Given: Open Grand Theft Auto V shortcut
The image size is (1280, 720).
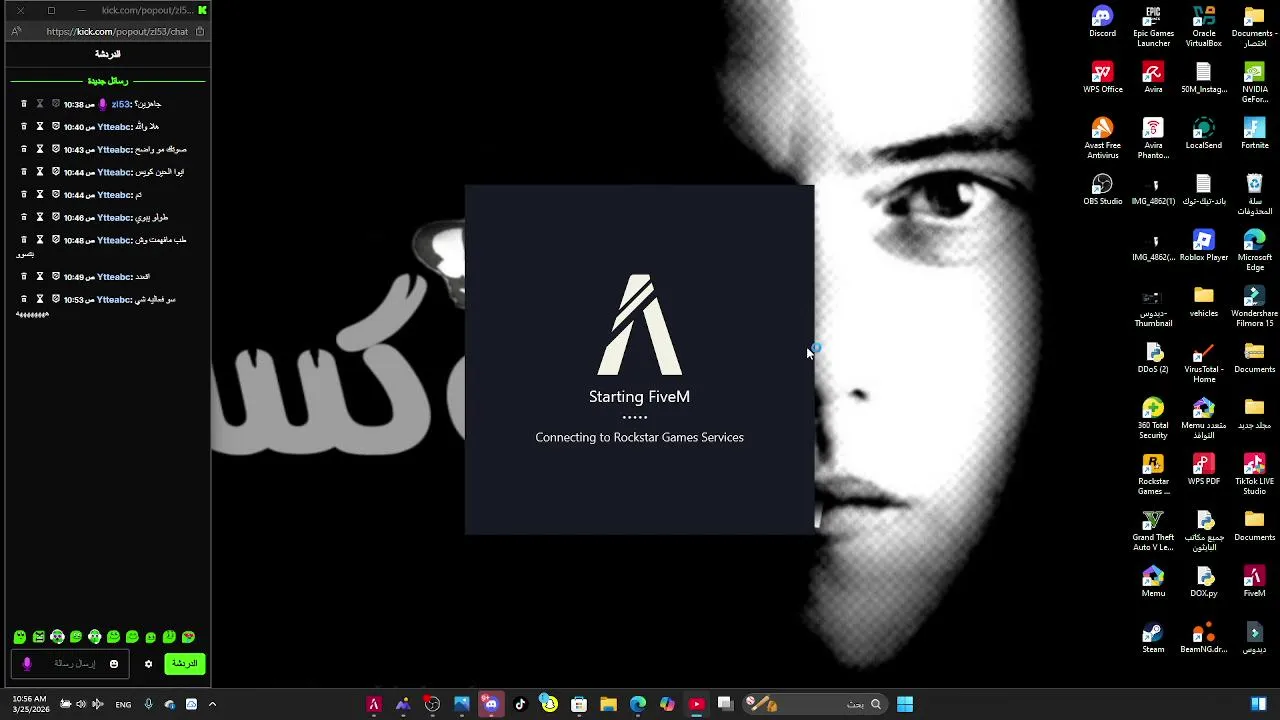Looking at the screenshot, I should (x=1153, y=531).
